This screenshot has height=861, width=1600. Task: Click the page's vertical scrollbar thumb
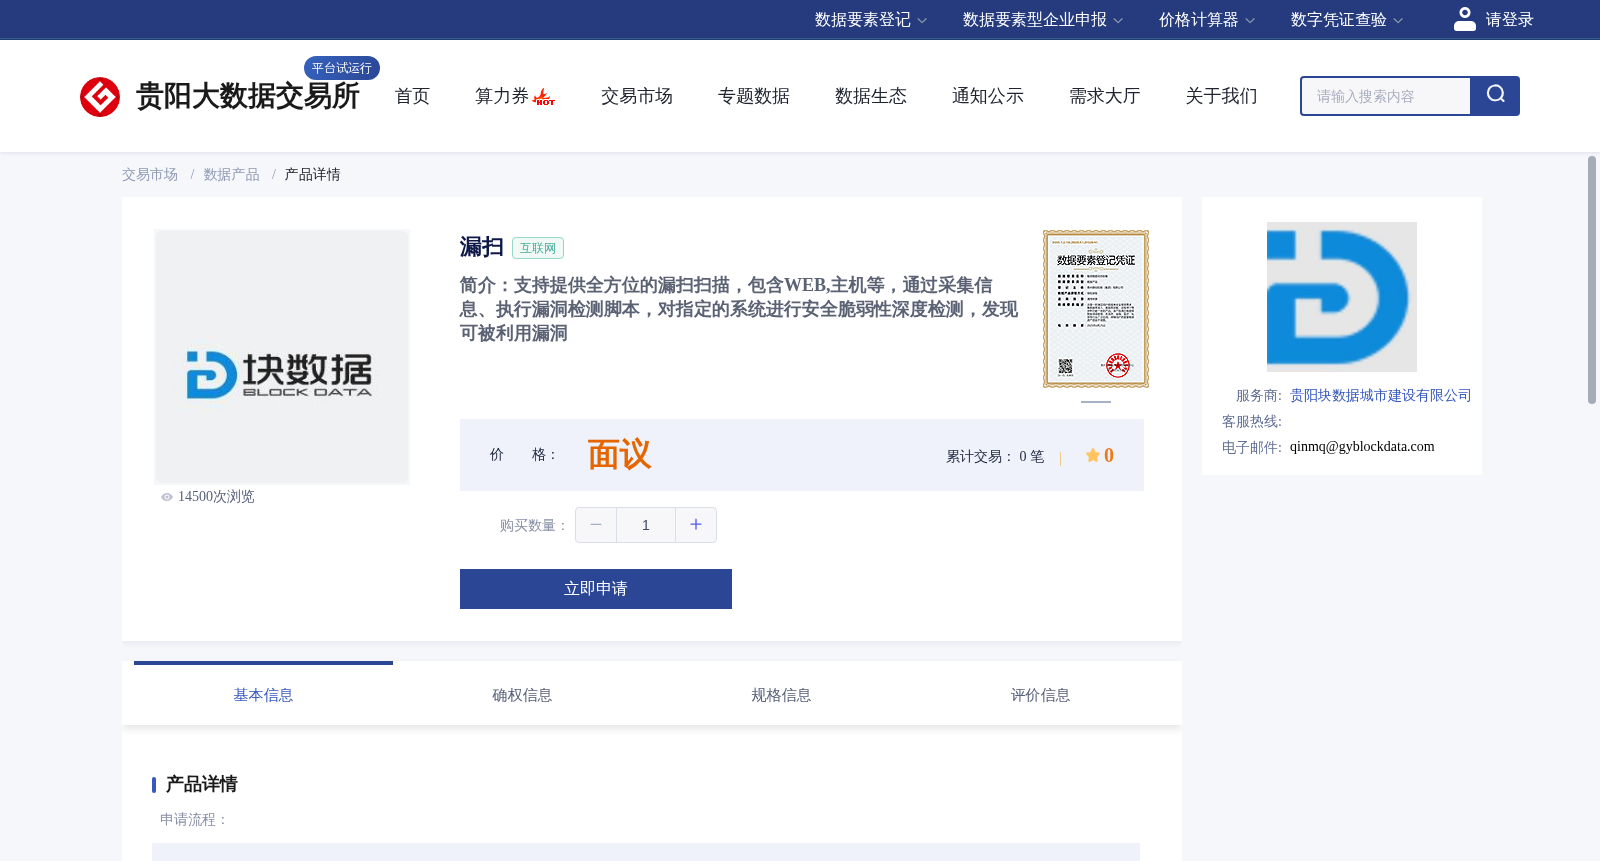coord(1592,280)
